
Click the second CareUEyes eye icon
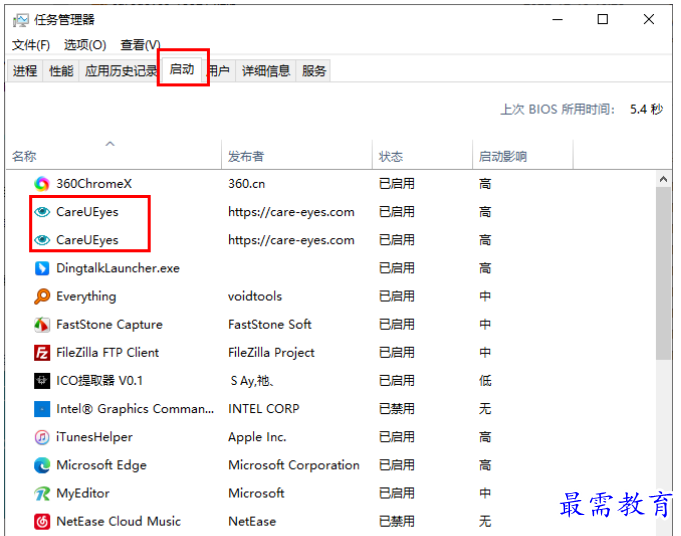(42, 240)
